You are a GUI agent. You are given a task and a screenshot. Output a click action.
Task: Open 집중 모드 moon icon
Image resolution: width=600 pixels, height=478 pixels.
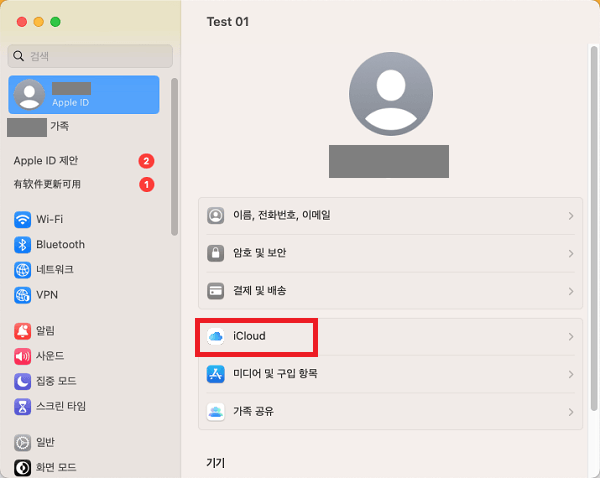23,382
